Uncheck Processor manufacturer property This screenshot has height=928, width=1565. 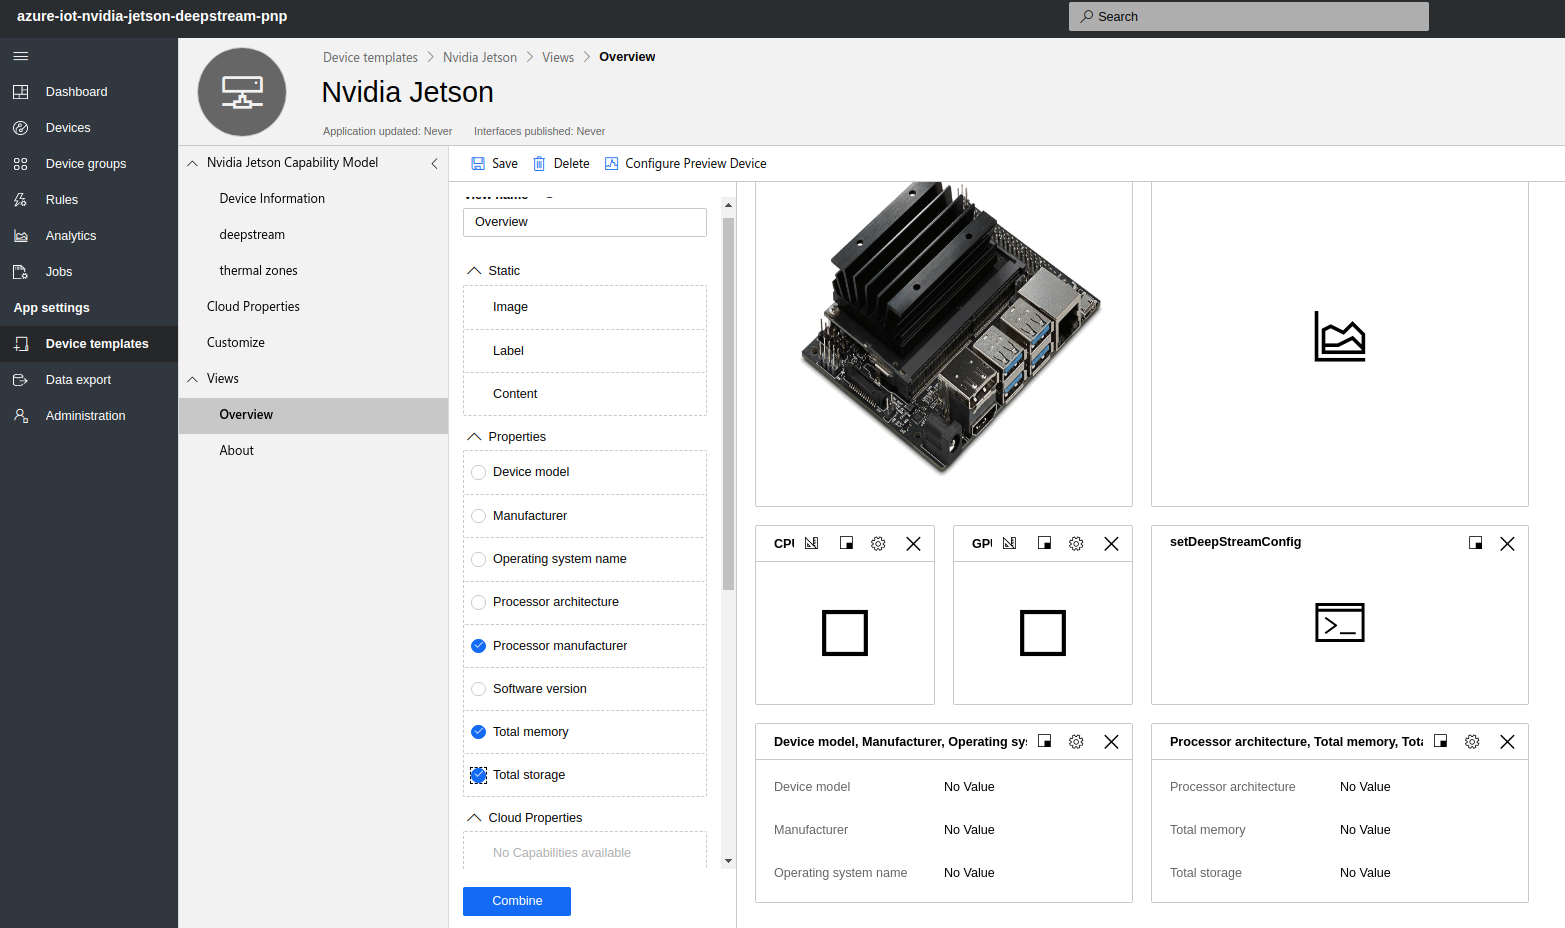click(478, 646)
